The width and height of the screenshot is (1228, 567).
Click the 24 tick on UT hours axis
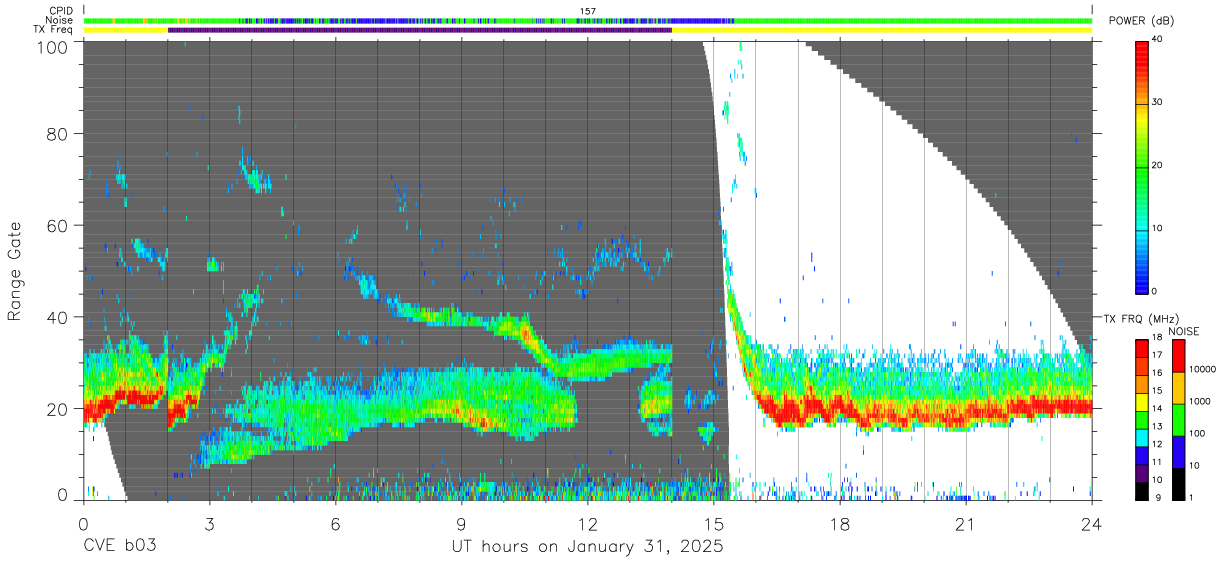[1091, 523]
